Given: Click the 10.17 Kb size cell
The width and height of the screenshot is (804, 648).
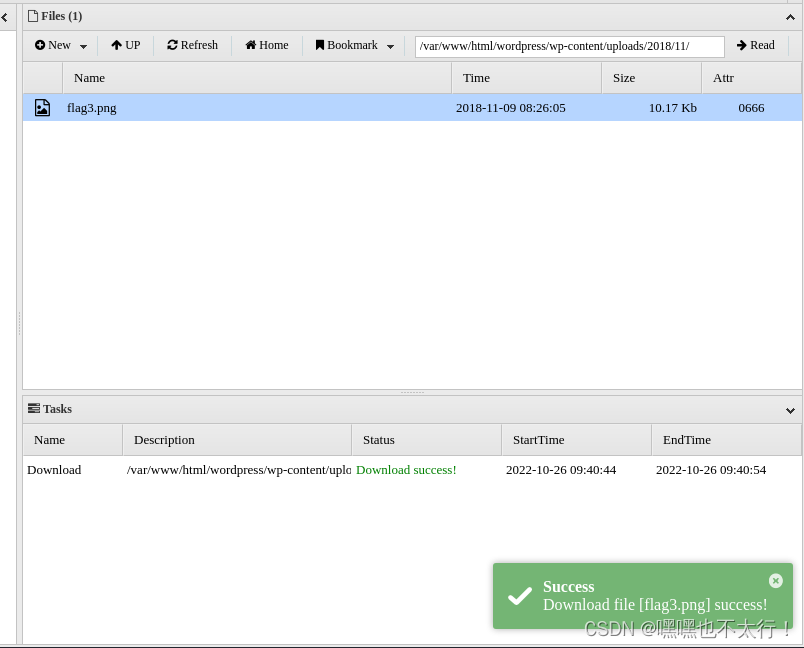Looking at the screenshot, I should 673,108.
